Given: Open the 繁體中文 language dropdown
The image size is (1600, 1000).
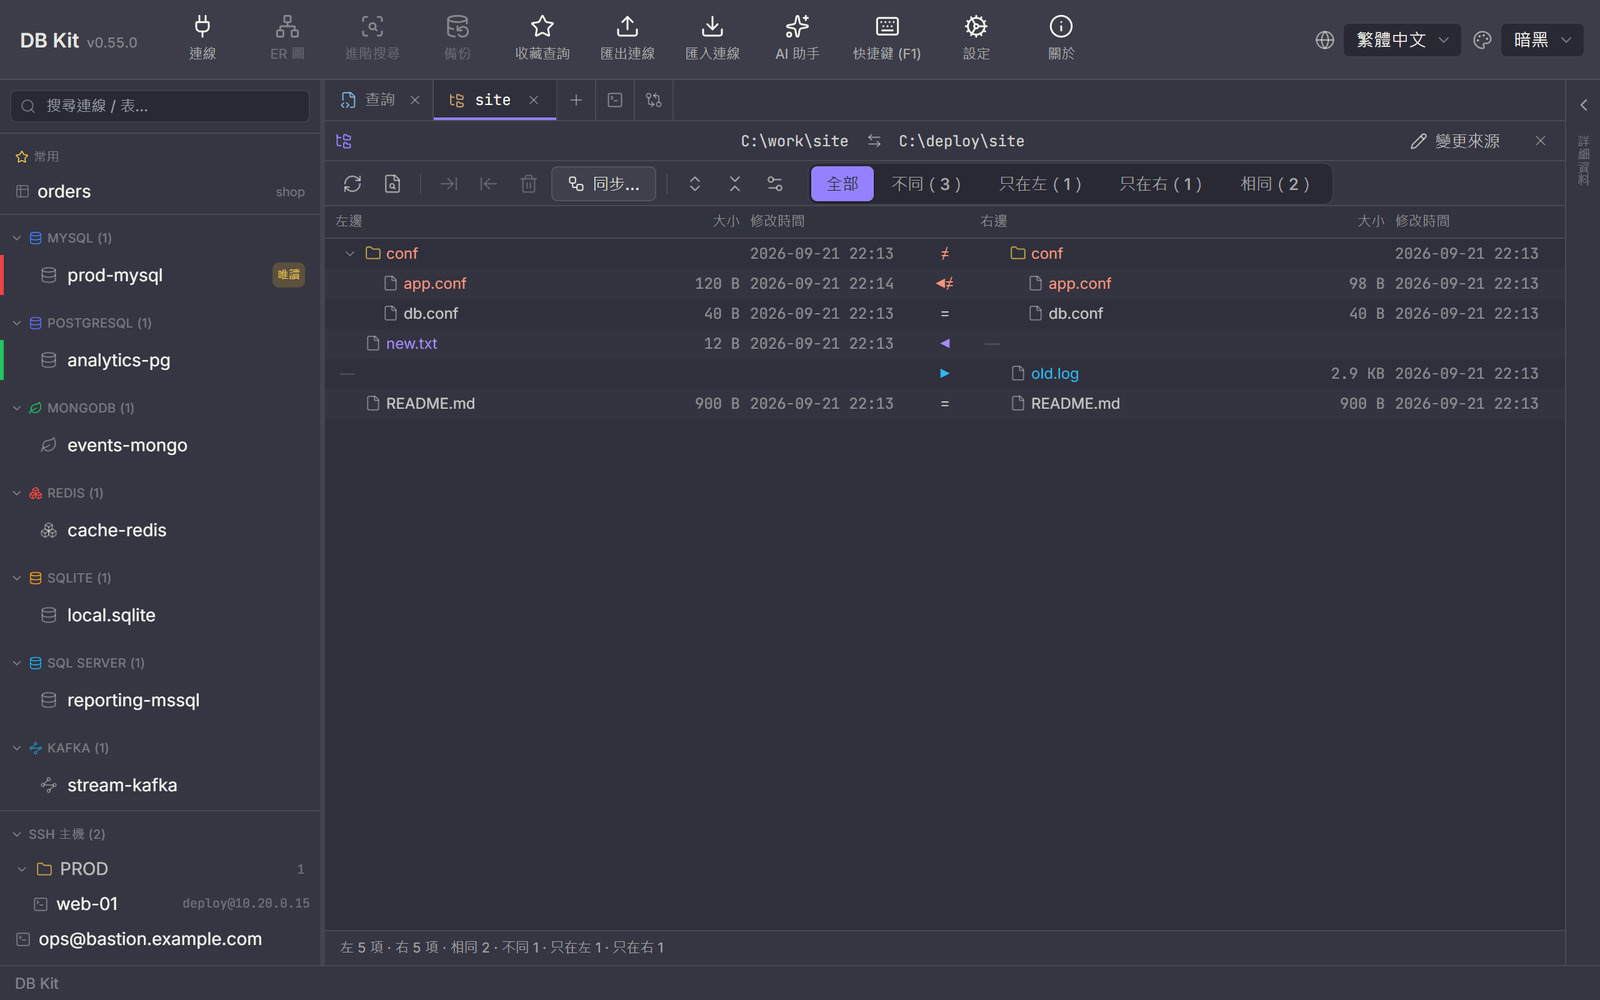Looking at the screenshot, I should point(1402,40).
